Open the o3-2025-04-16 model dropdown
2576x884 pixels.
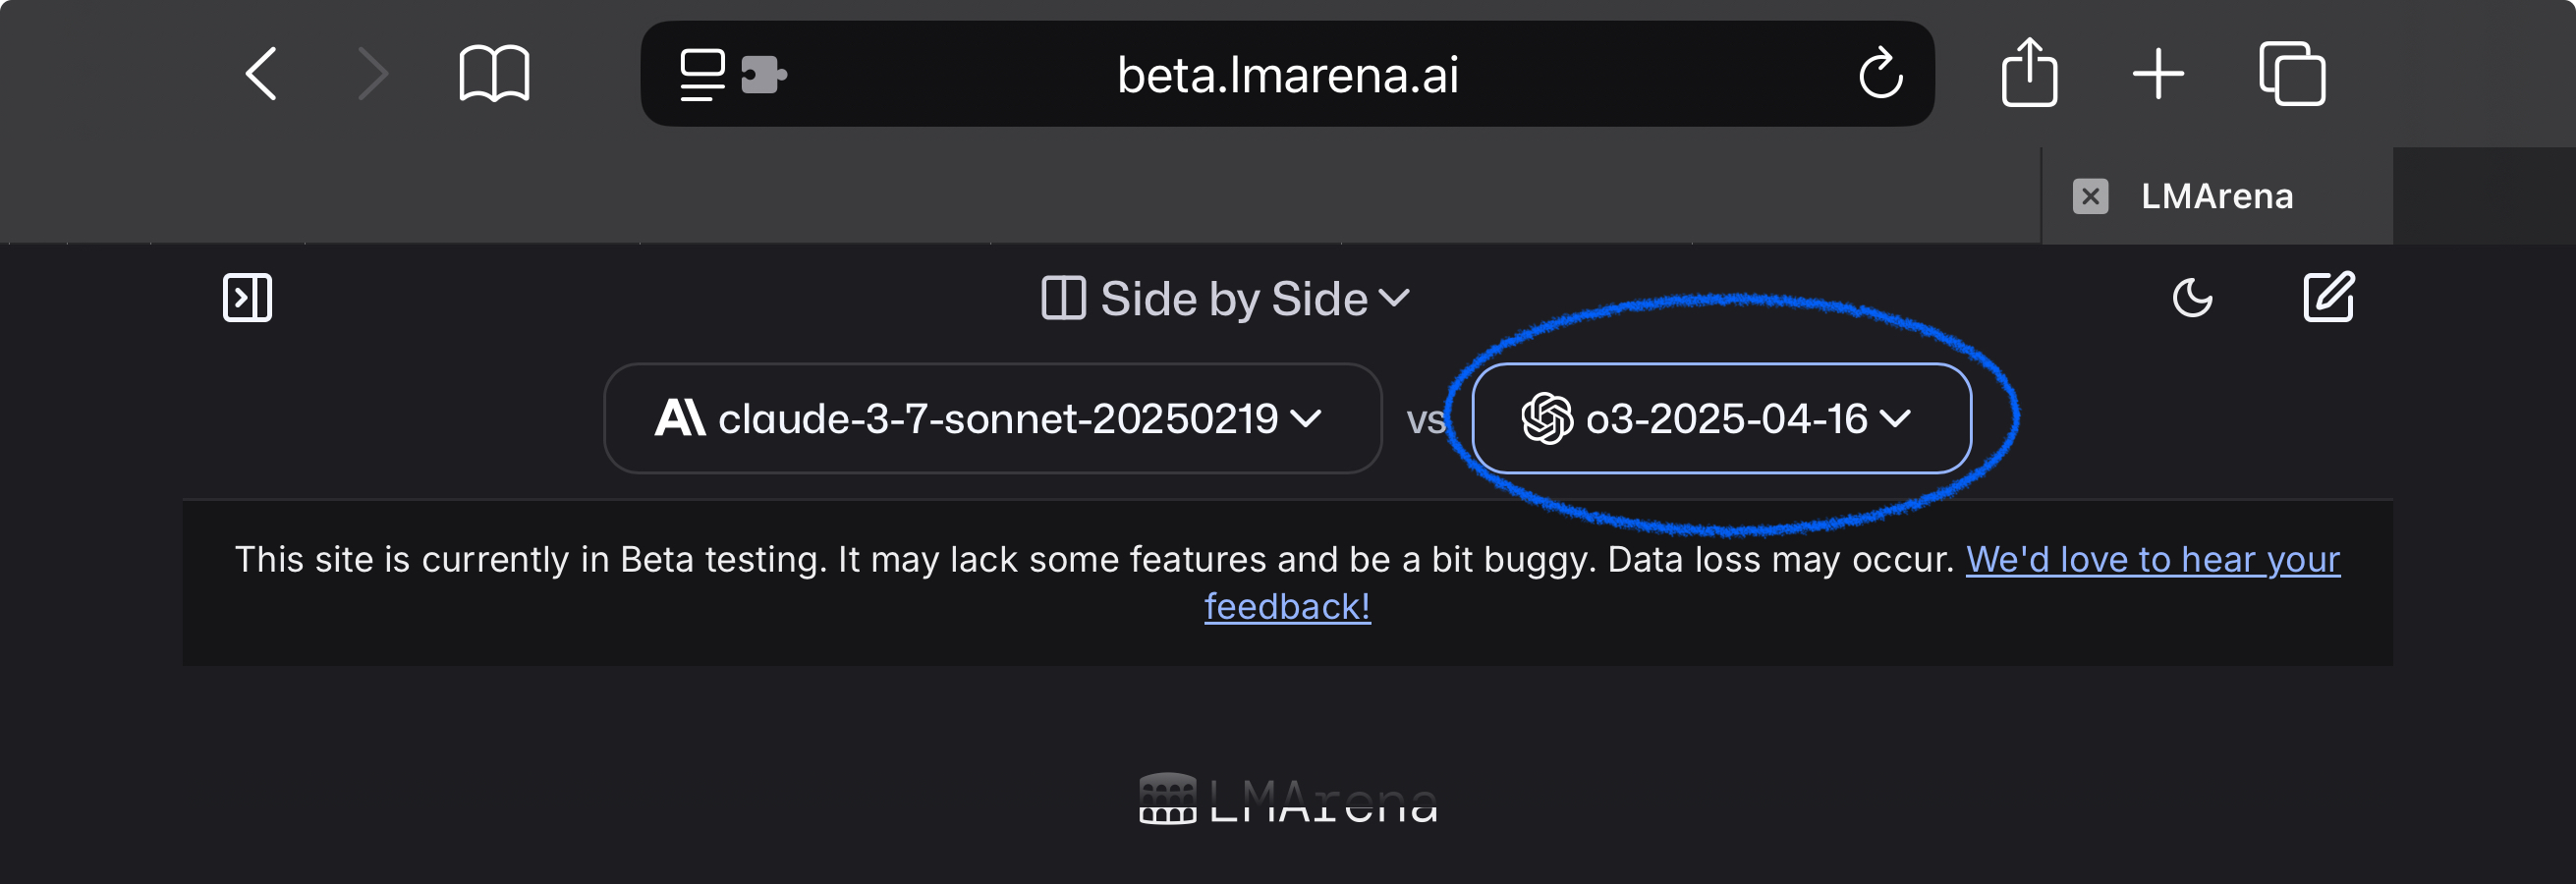click(1721, 418)
